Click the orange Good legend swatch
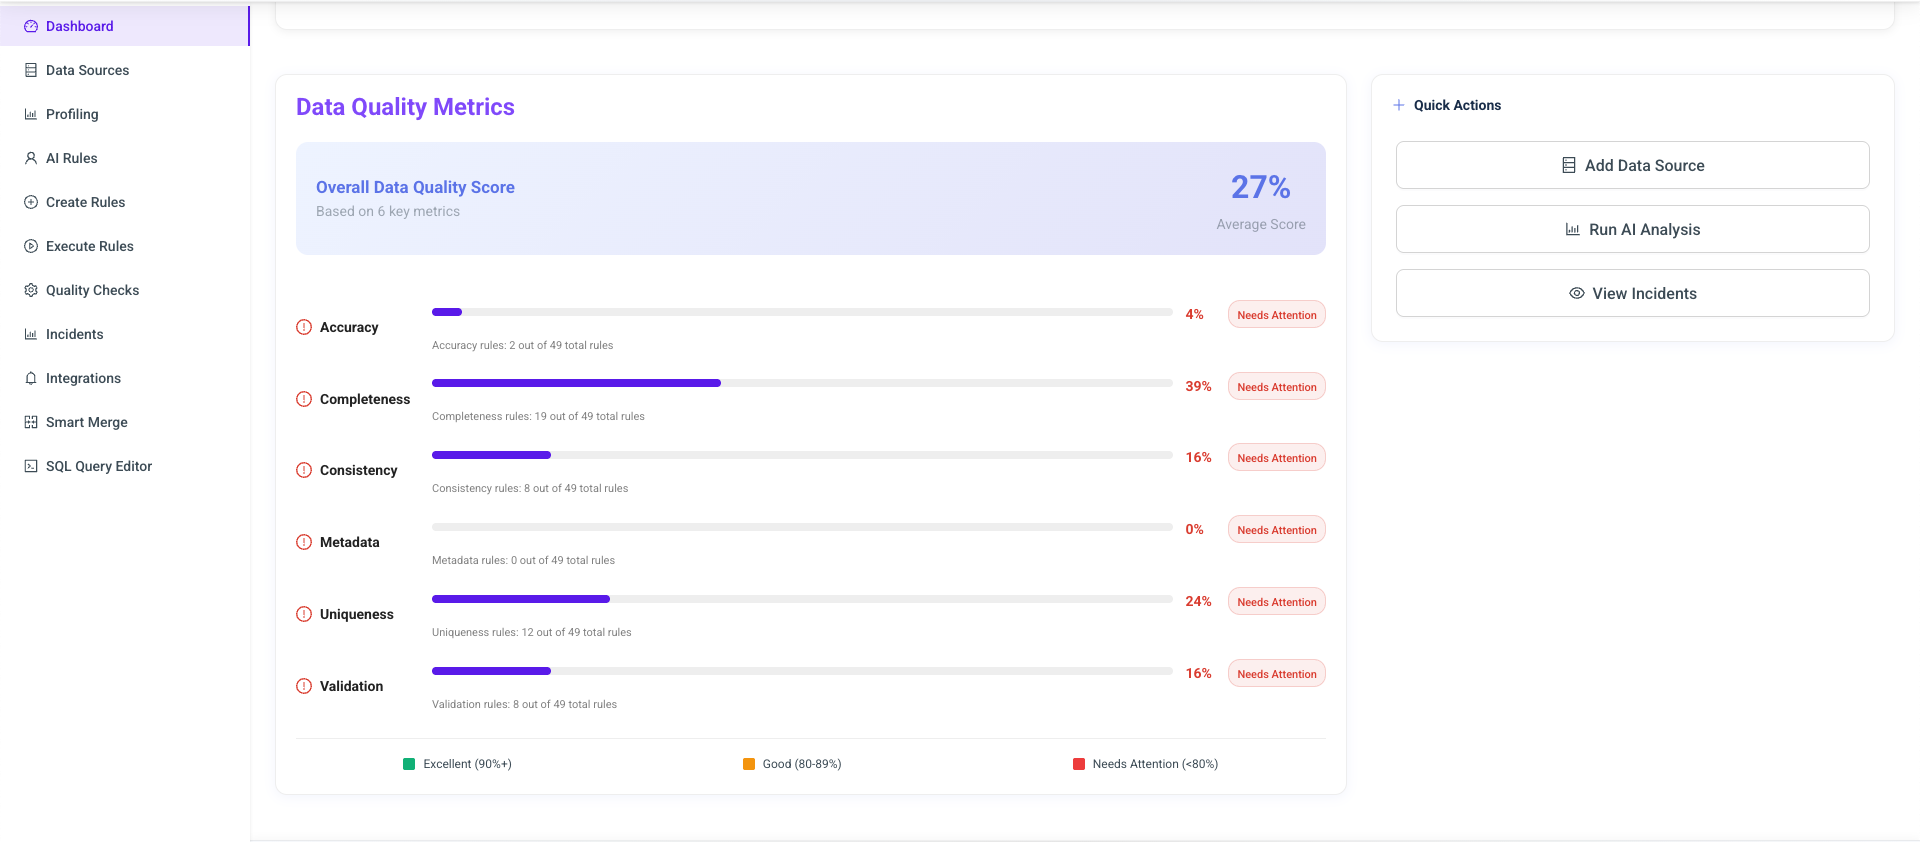Viewport: 1920px width, 842px height. click(x=749, y=764)
